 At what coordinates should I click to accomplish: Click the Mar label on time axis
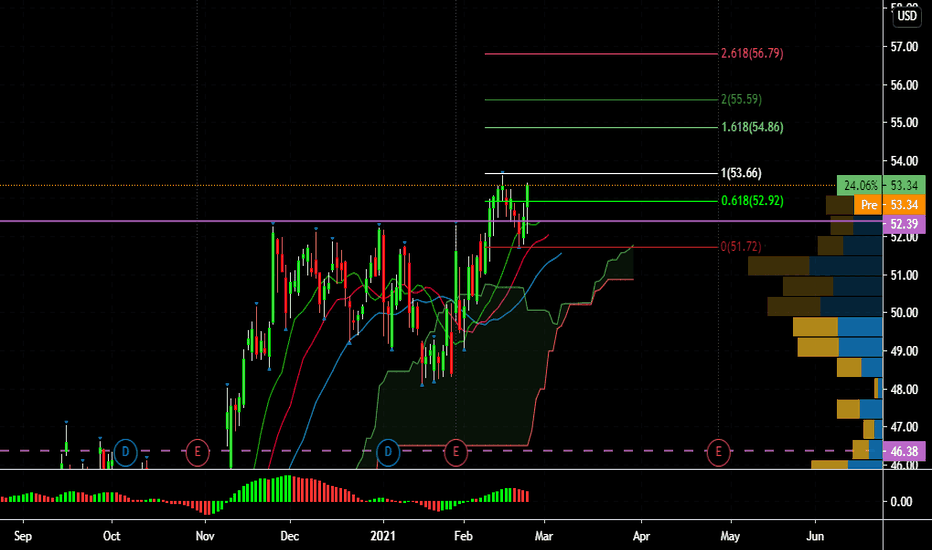[x=543, y=536]
